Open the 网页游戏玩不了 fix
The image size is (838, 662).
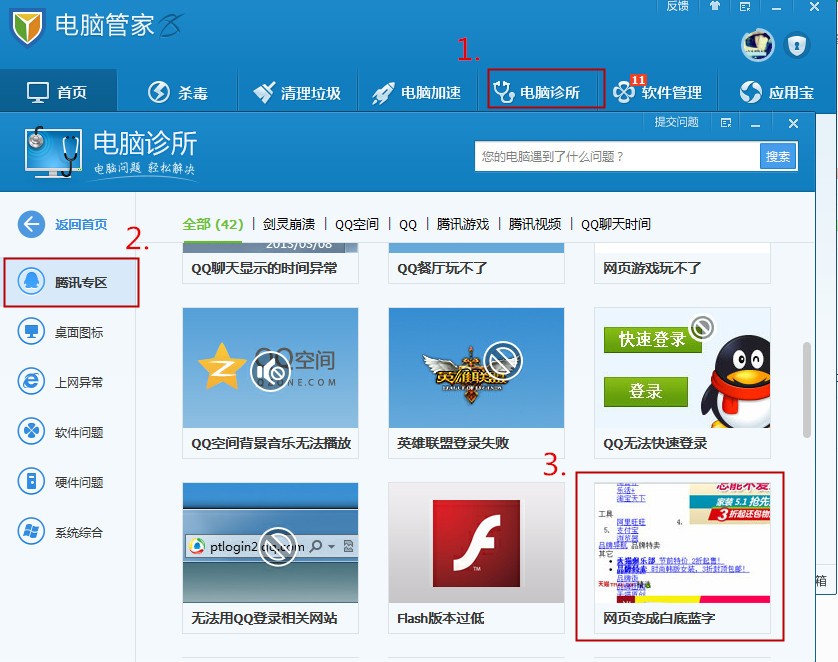pos(682,263)
